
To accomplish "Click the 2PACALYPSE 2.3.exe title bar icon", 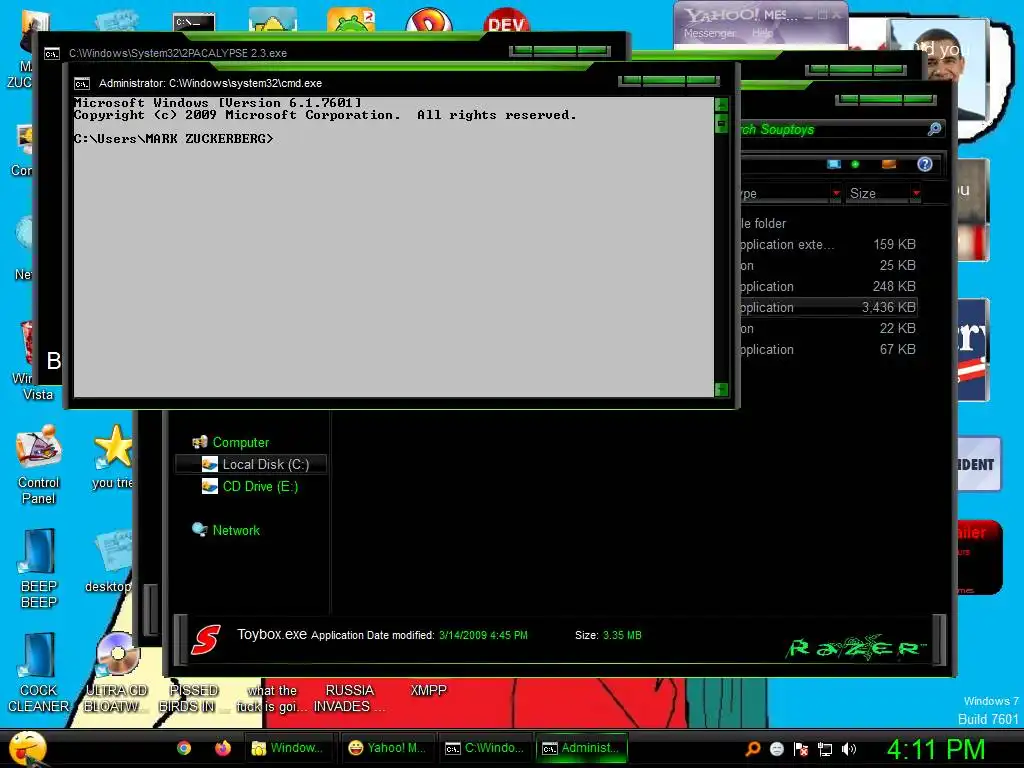I will coord(52,54).
